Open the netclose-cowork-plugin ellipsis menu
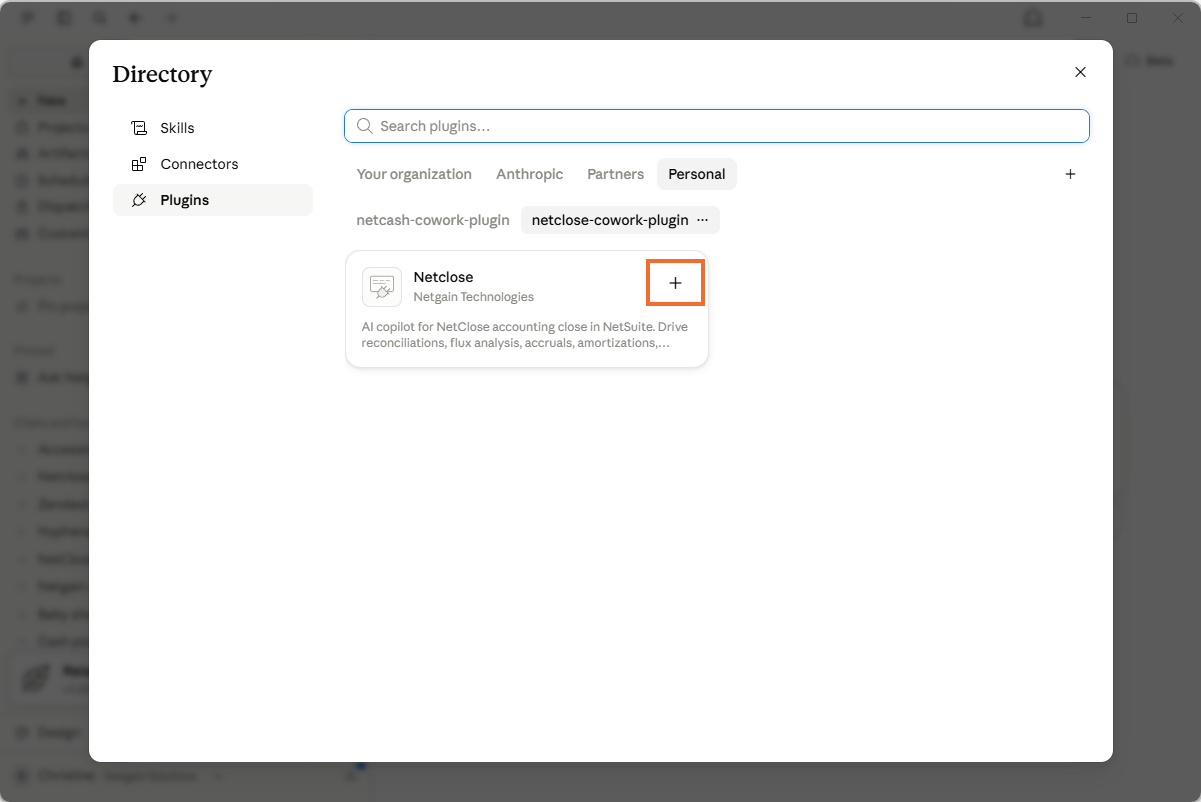Screen dimensions: 1201x802 (x=702, y=220)
